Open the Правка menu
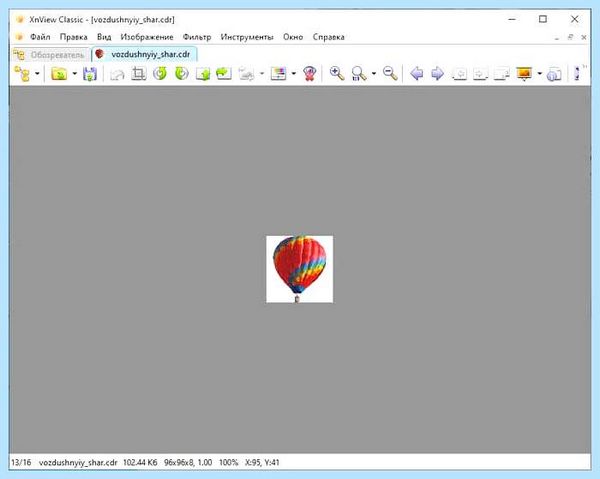This screenshot has width=600, height=479. pos(73,37)
